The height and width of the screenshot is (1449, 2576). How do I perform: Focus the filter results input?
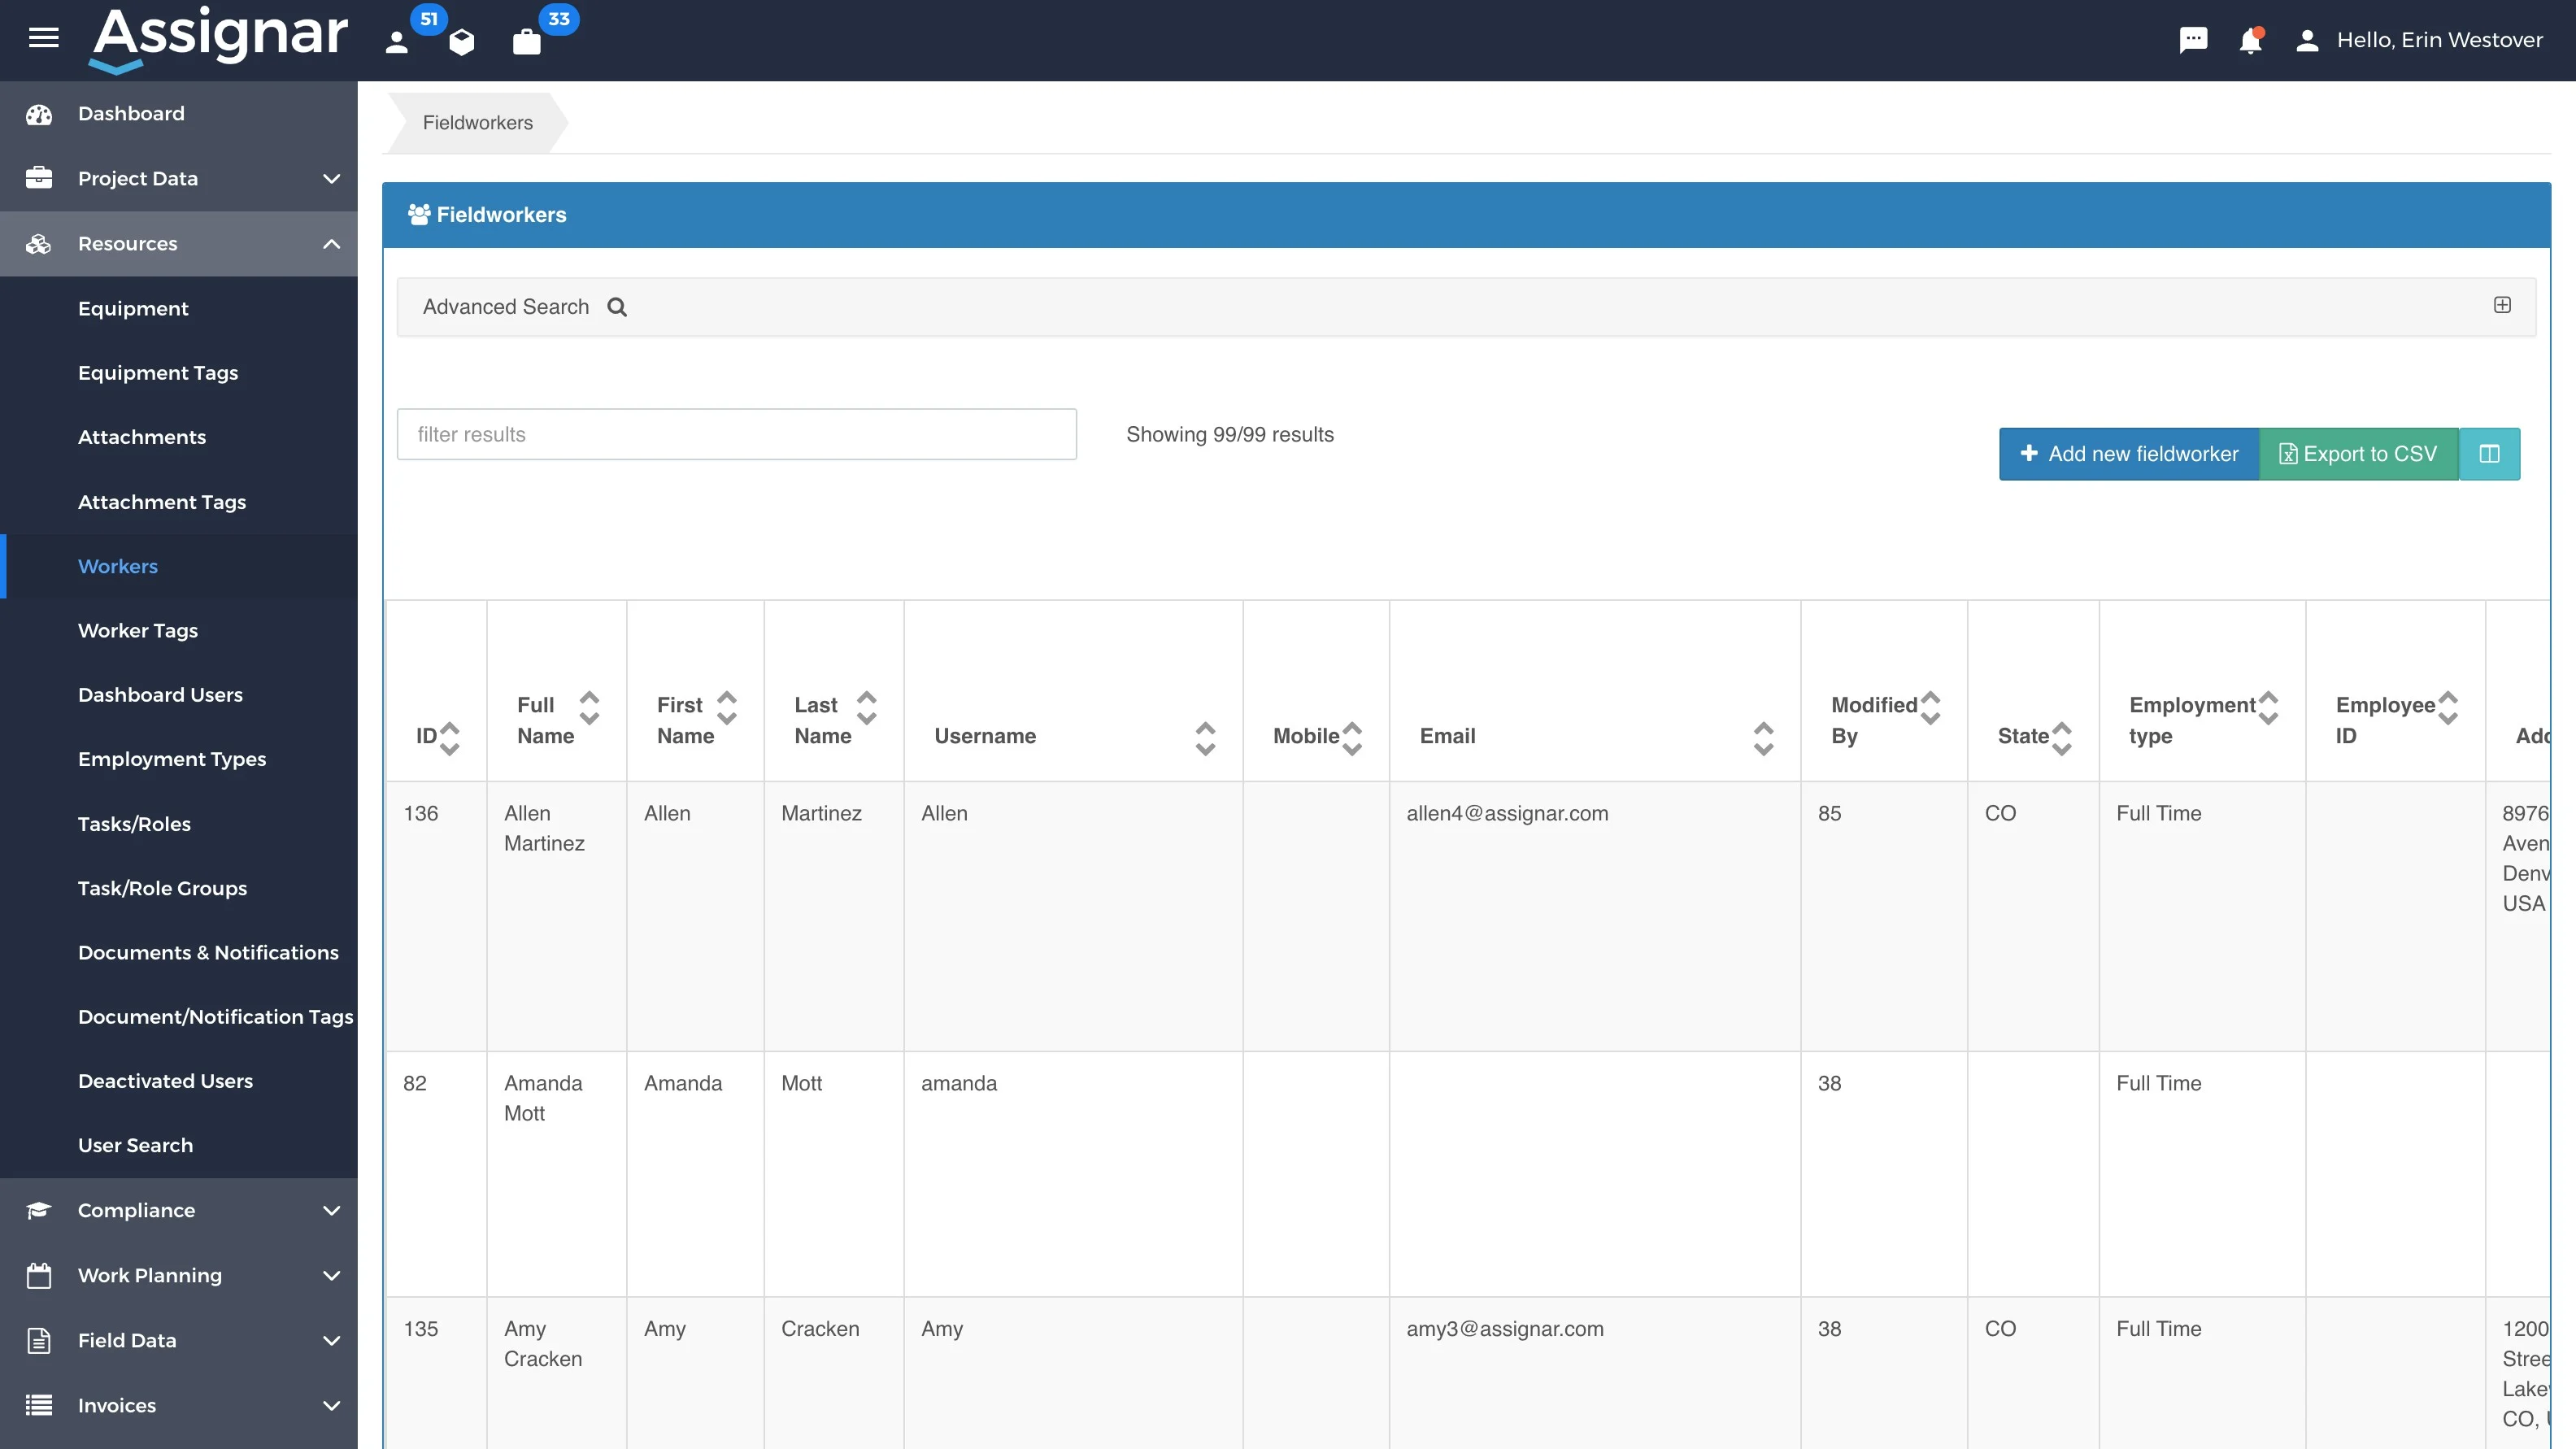(736, 434)
